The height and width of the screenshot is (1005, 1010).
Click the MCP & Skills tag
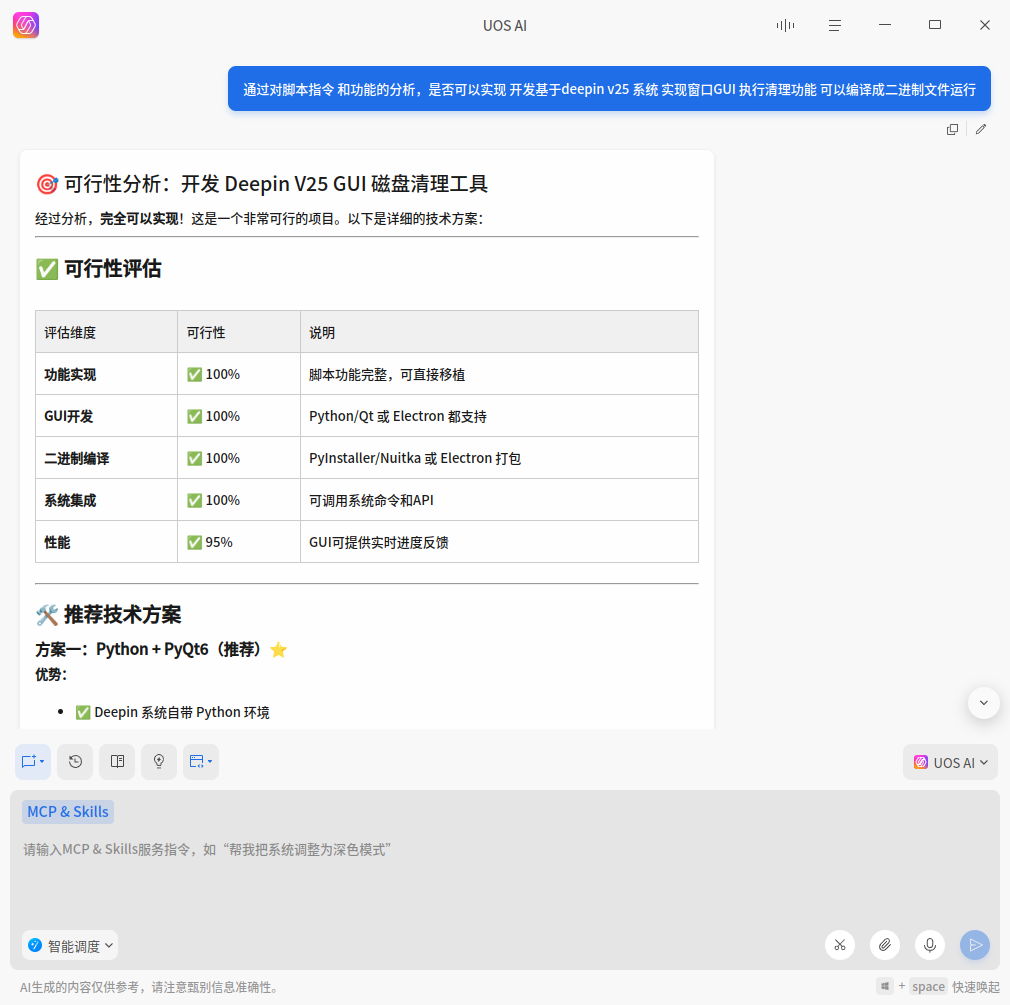coord(68,812)
